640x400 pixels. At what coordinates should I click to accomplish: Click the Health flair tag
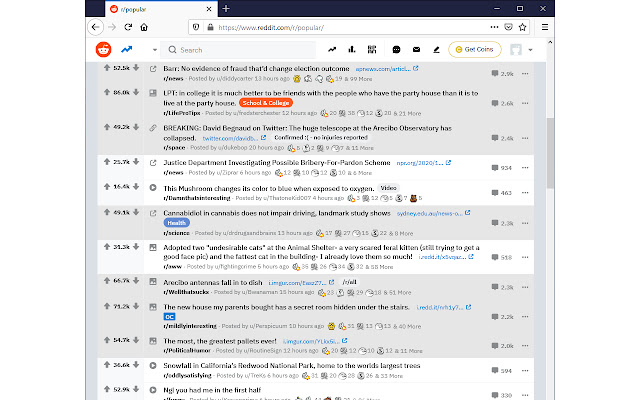tap(177, 223)
